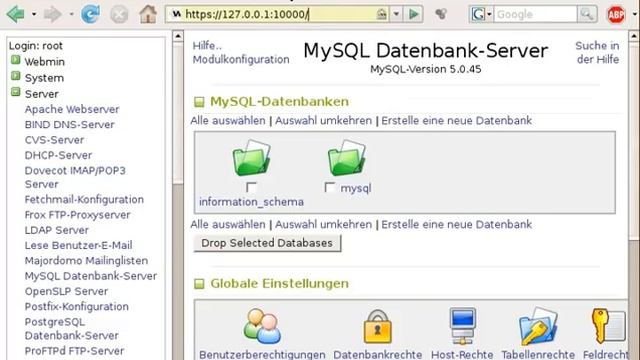Open LDAP Server module

[57, 230]
